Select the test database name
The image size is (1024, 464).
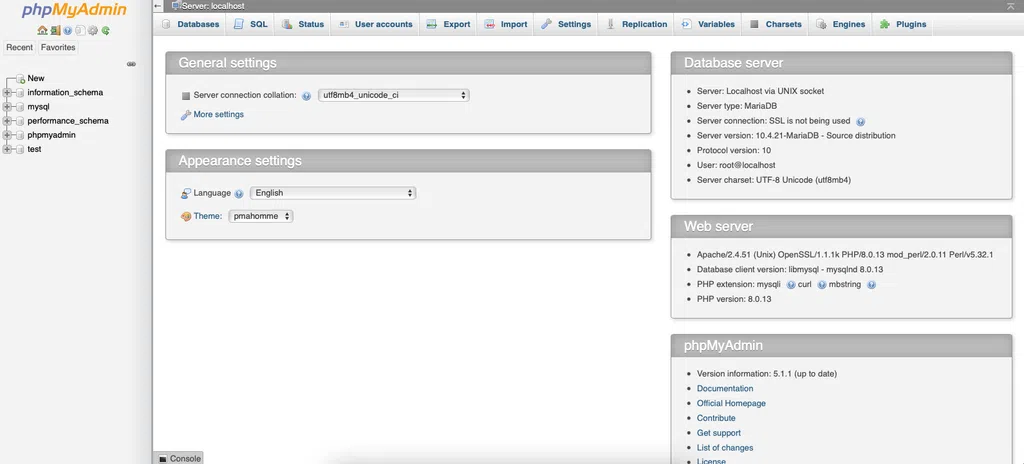34,149
